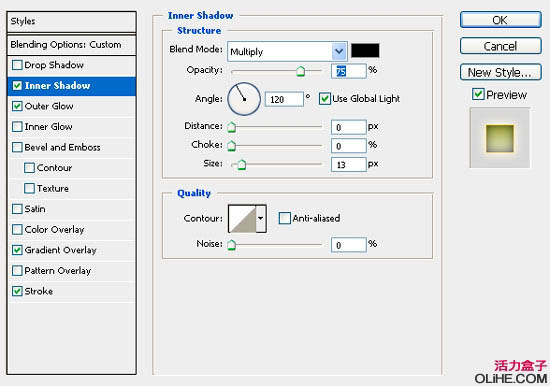The width and height of the screenshot is (550, 386).
Task: Open the contour picker dropdown arrow
Action: pyautogui.click(x=261, y=218)
